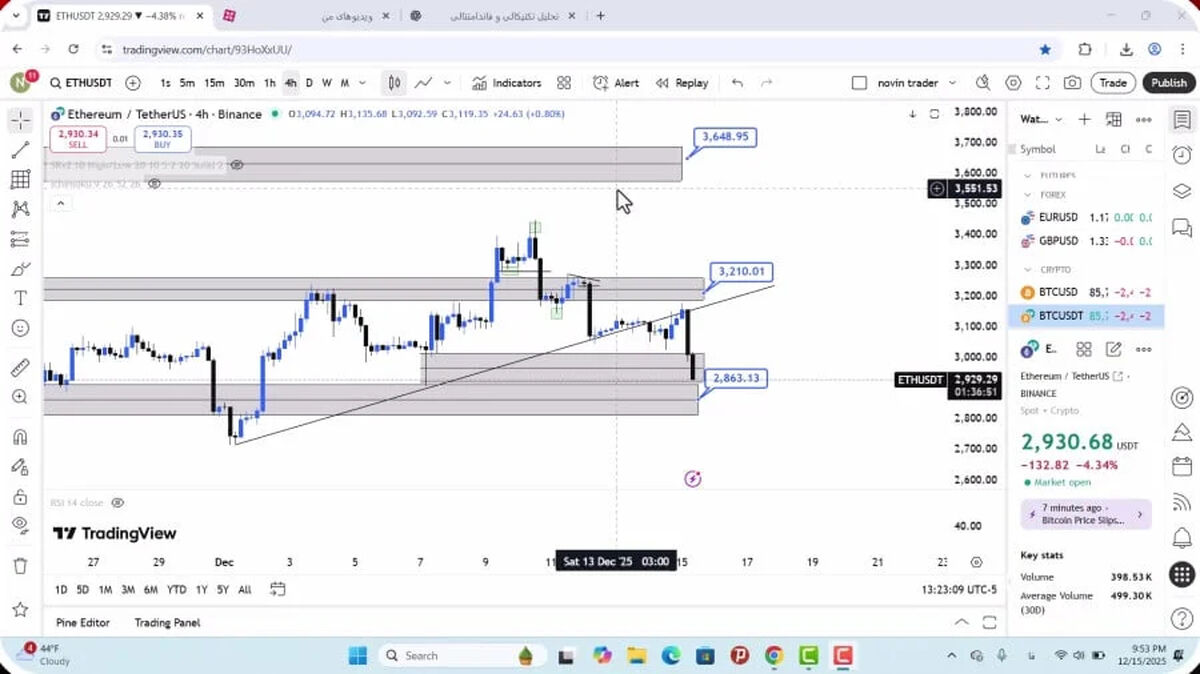Image resolution: width=1200 pixels, height=674 pixels.
Task: Take a chart snapshot with camera icon
Action: point(1072,83)
